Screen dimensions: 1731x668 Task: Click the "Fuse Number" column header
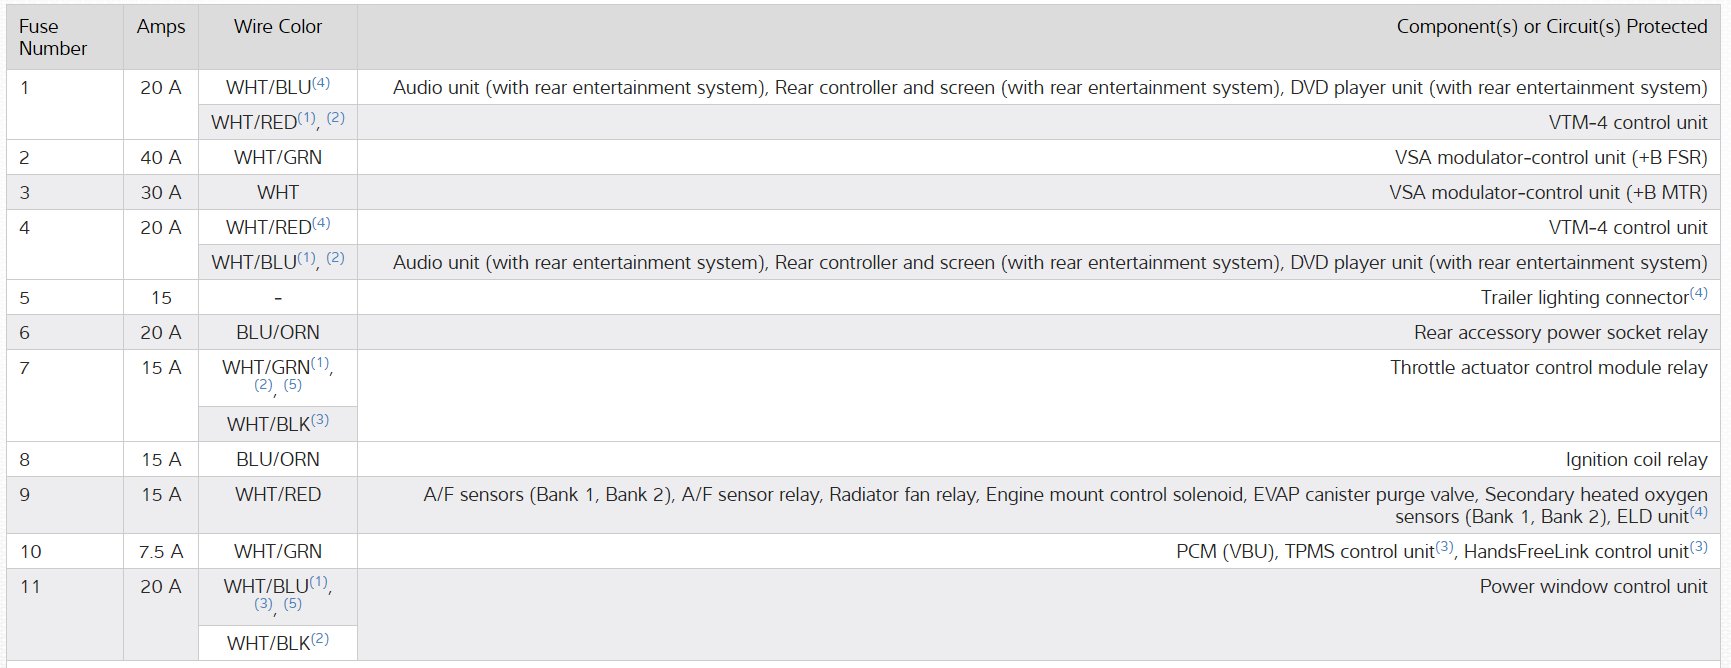point(53,37)
